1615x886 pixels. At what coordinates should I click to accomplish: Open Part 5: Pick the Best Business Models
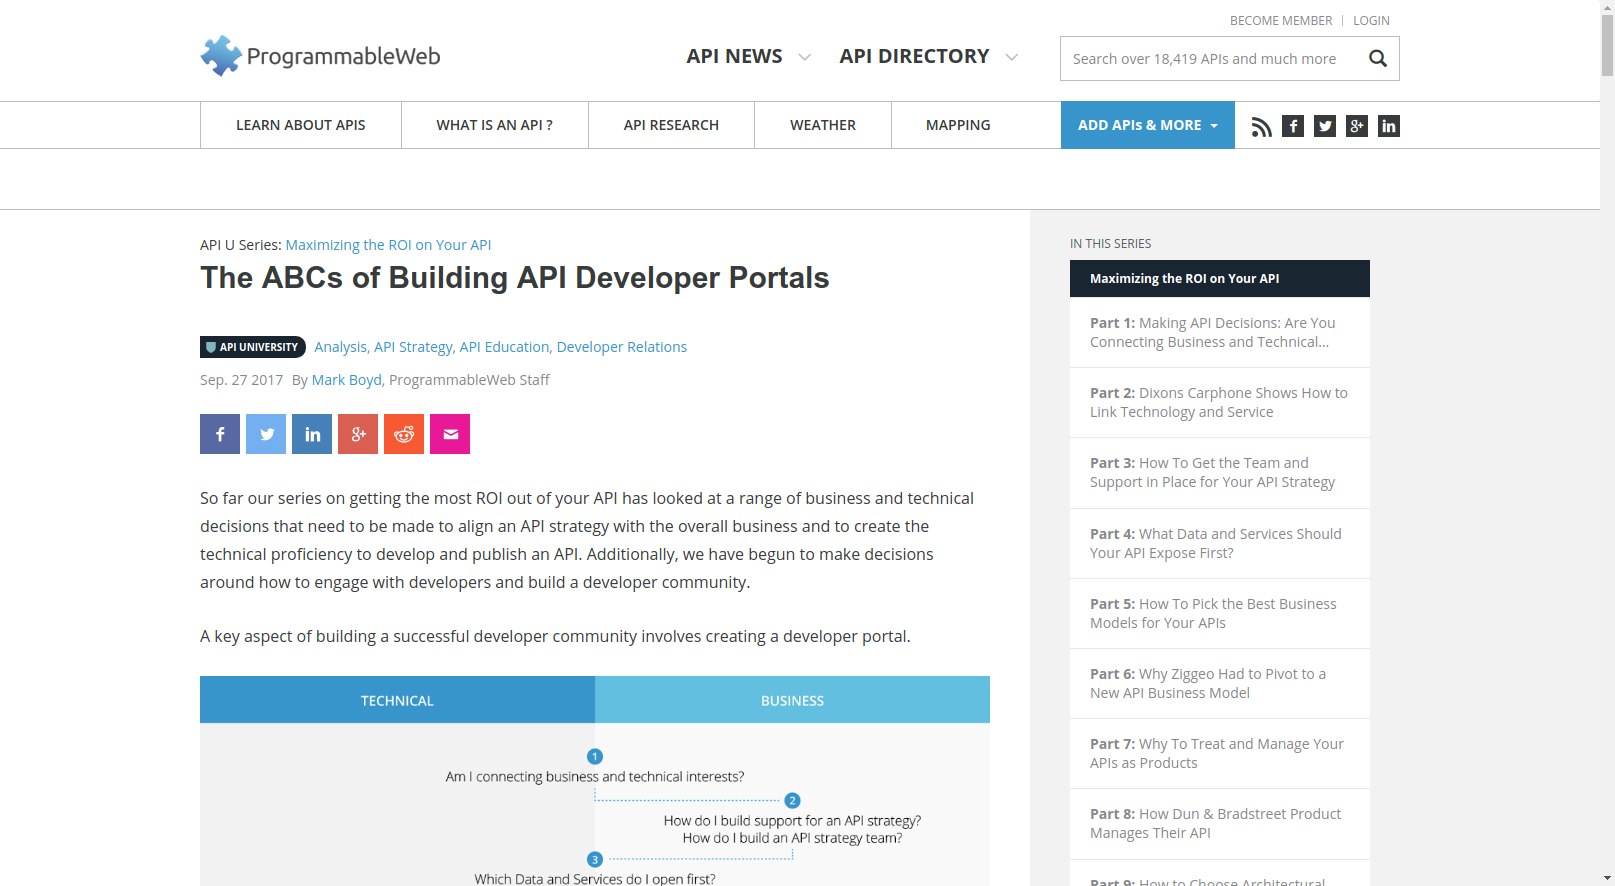pos(1220,613)
